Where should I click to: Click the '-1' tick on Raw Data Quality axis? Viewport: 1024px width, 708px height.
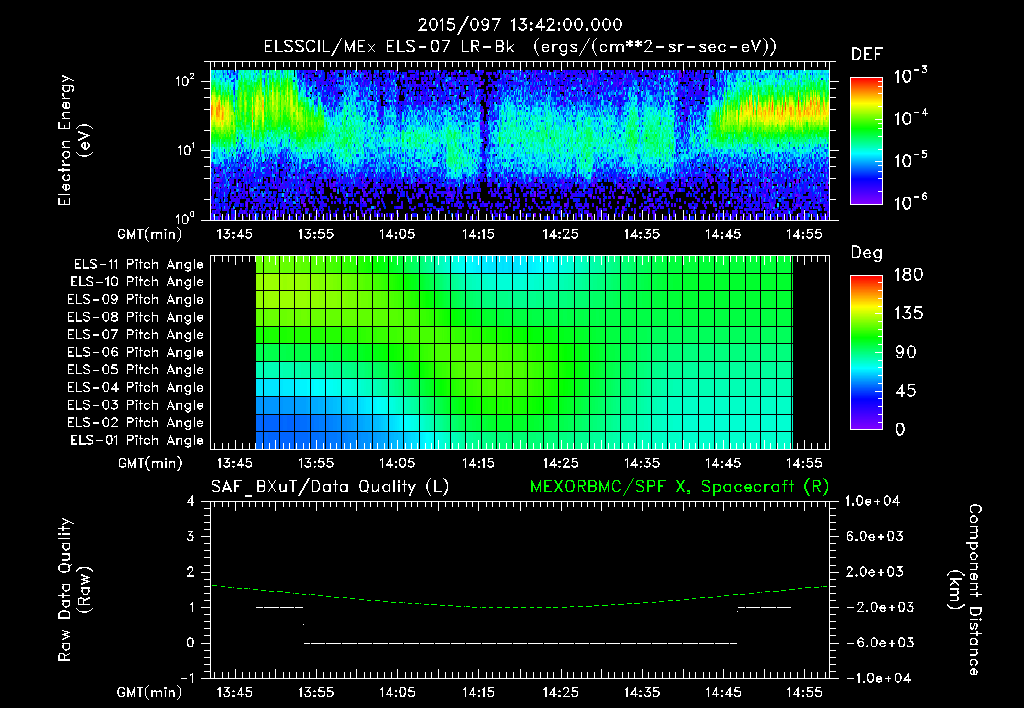click(x=187, y=678)
